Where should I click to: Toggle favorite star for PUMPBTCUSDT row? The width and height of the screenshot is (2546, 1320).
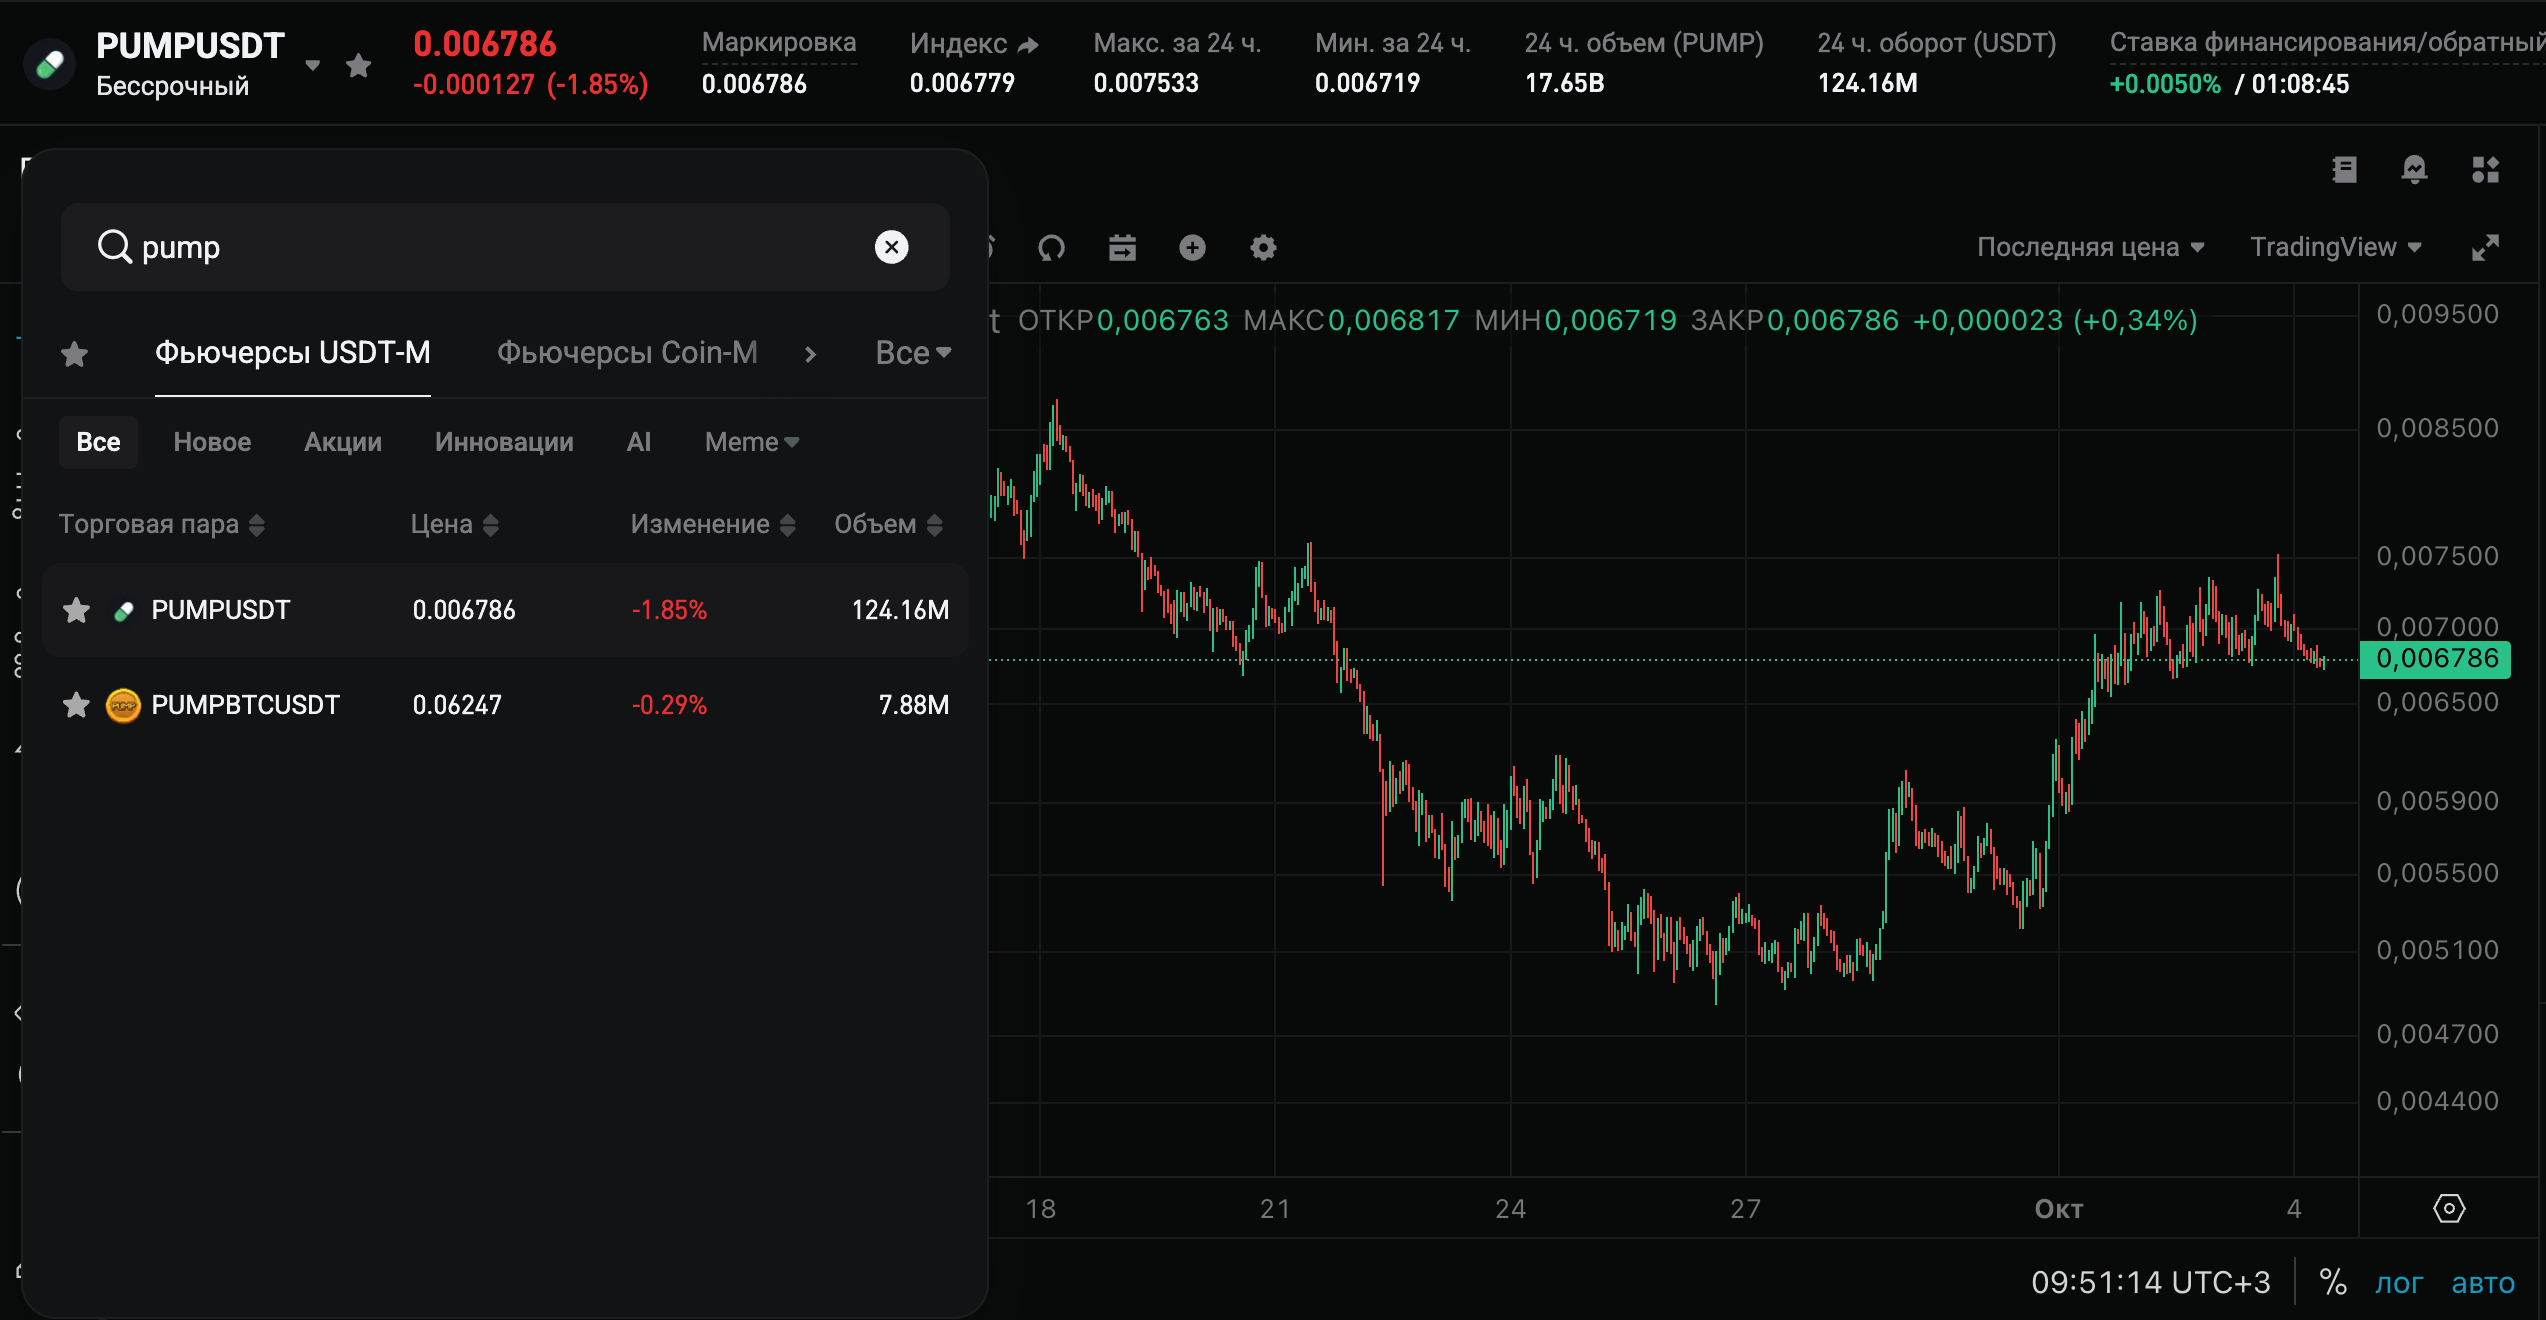tap(77, 705)
